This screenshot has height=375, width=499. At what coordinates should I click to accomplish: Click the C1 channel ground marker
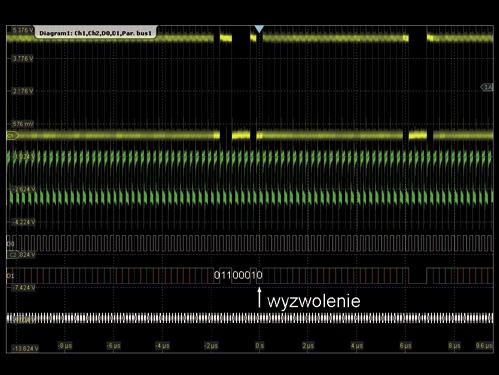pyautogui.click(x=11, y=136)
